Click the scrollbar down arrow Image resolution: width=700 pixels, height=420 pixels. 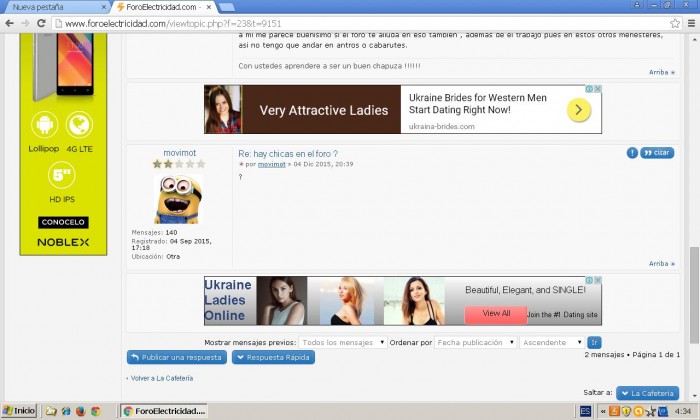[x=694, y=396]
